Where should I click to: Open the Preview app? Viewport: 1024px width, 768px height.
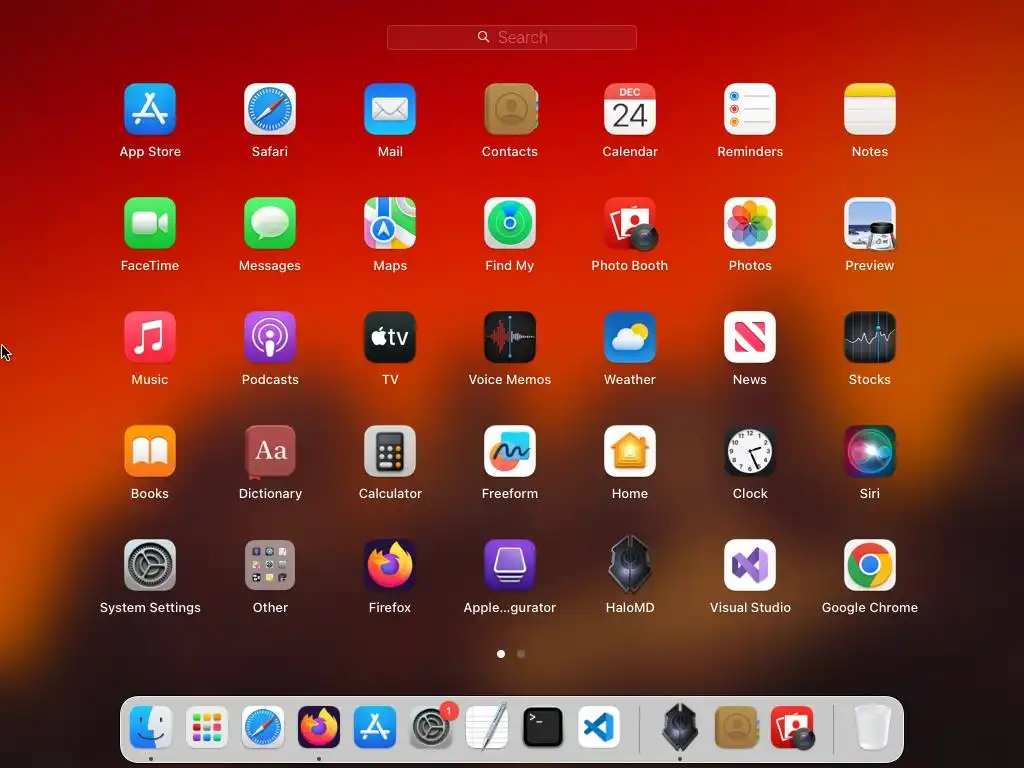point(870,223)
